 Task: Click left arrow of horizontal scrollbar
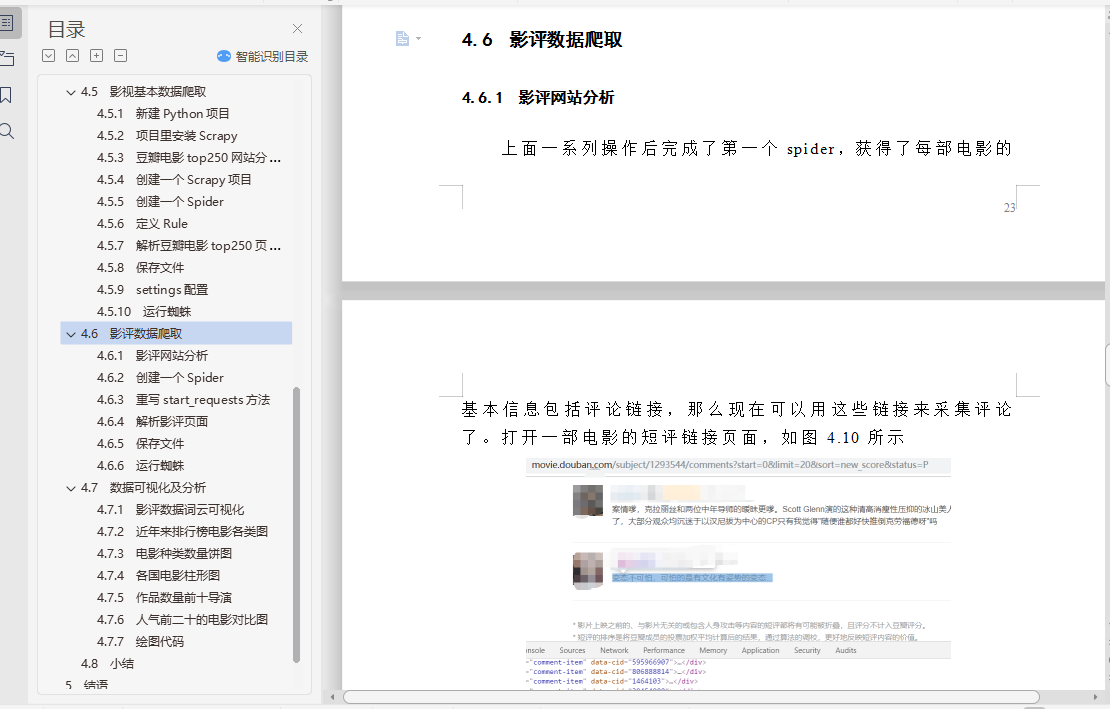click(x=333, y=697)
